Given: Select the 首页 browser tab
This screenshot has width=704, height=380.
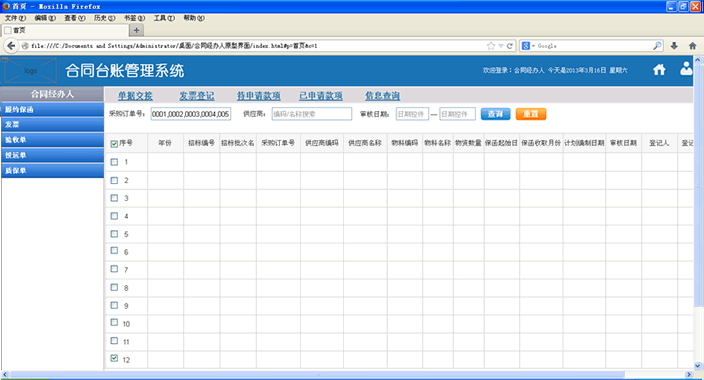Looking at the screenshot, I should (65, 30).
